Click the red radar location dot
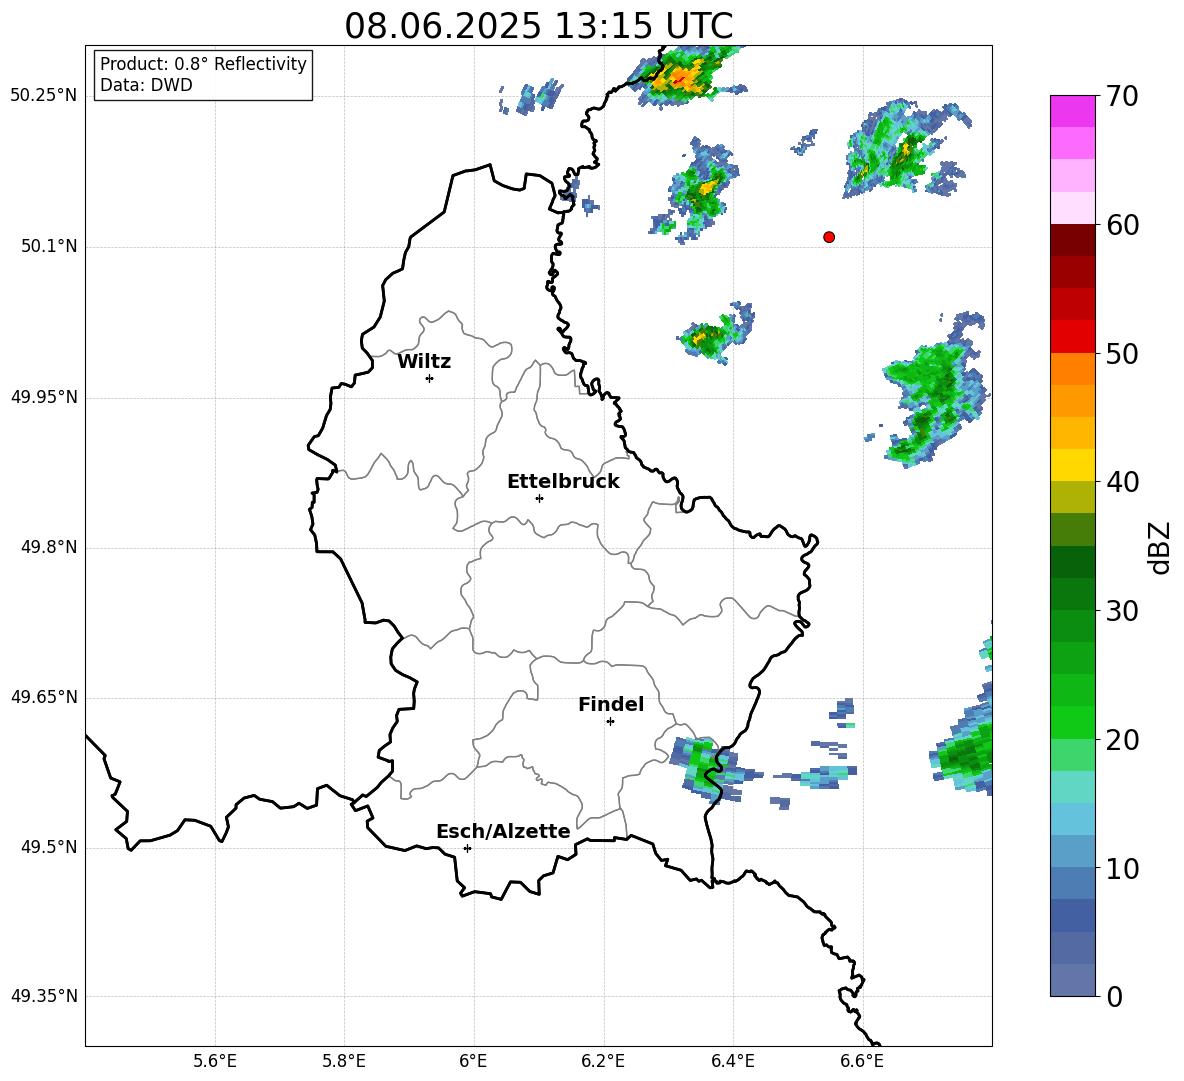The width and height of the screenshot is (1184, 1081). 829,237
